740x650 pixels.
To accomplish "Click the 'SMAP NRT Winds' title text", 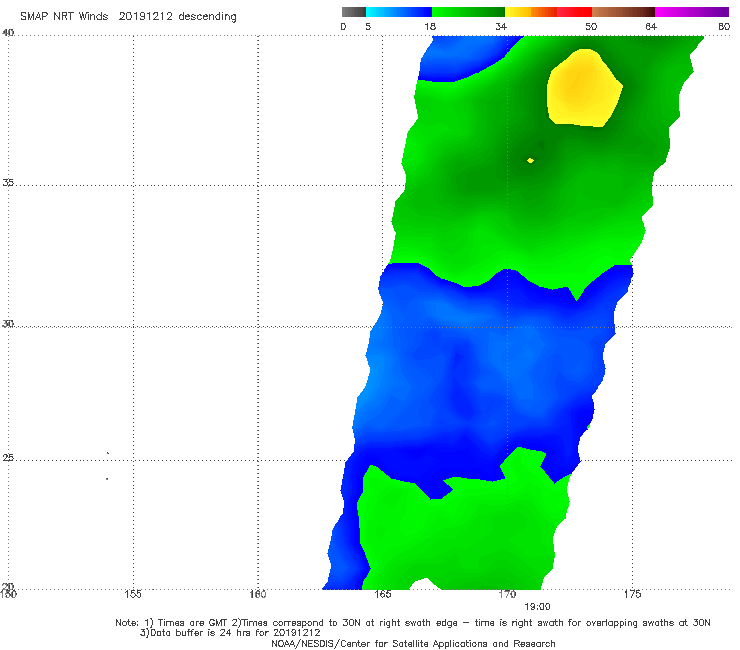I will [64, 16].
